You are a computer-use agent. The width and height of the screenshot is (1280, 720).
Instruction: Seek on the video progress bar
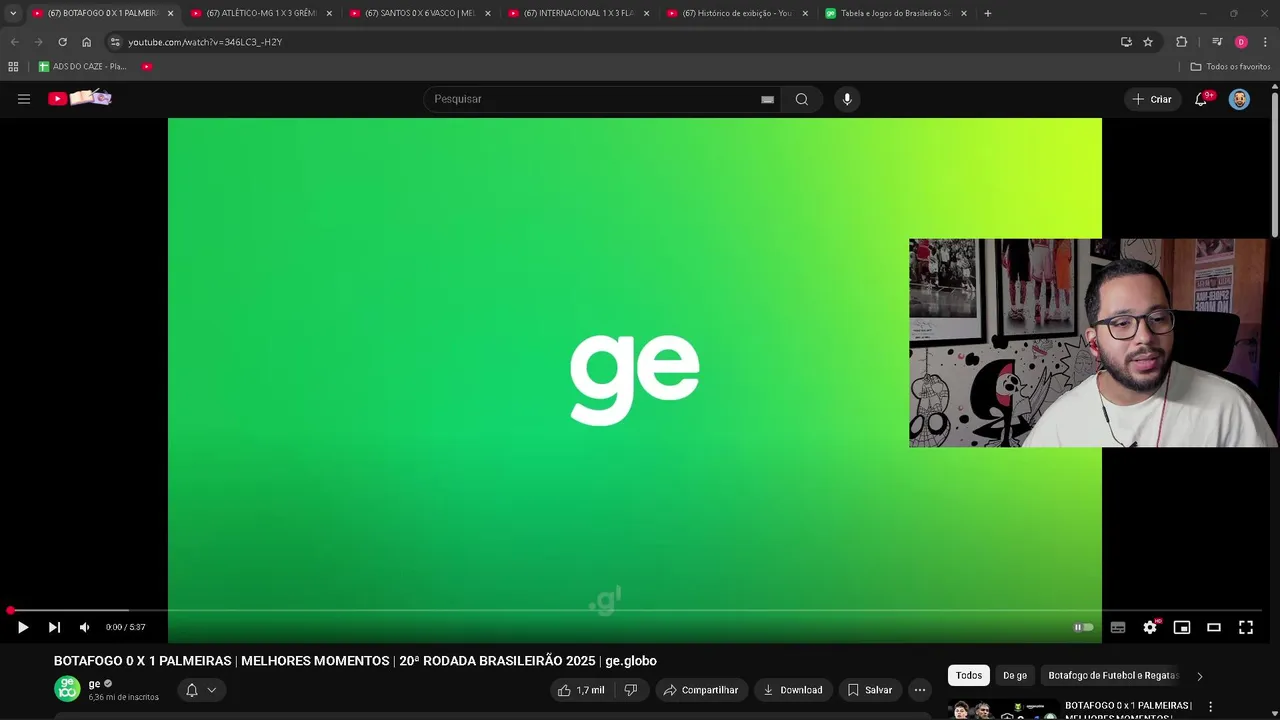635,610
